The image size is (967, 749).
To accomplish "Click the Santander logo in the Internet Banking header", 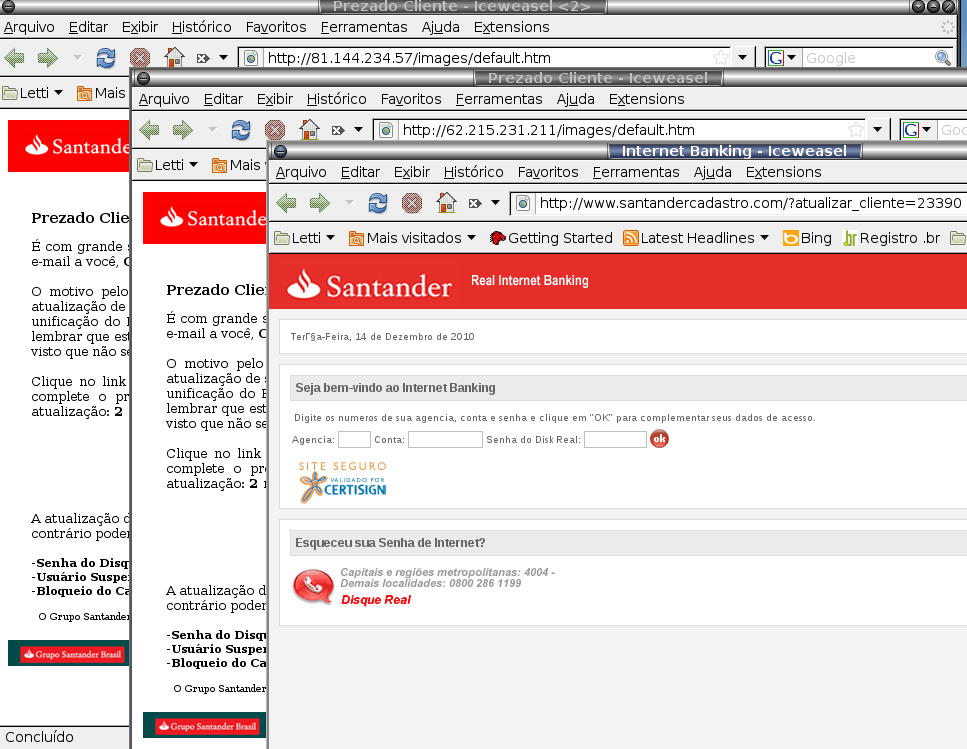I will tap(369, 285).
